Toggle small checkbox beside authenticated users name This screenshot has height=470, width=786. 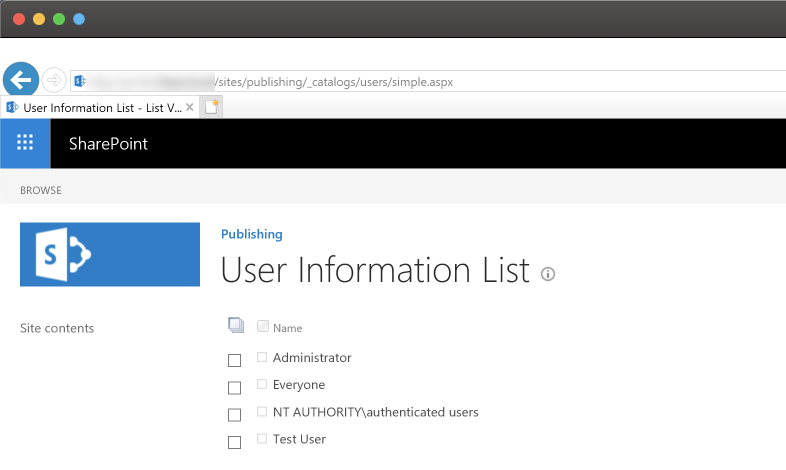262,411
